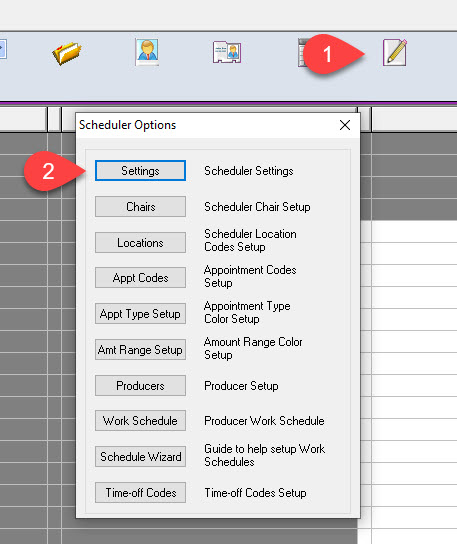This screenshot has width=457, height=545.
Task: Click the Producers button
Action: pos(140,386)
